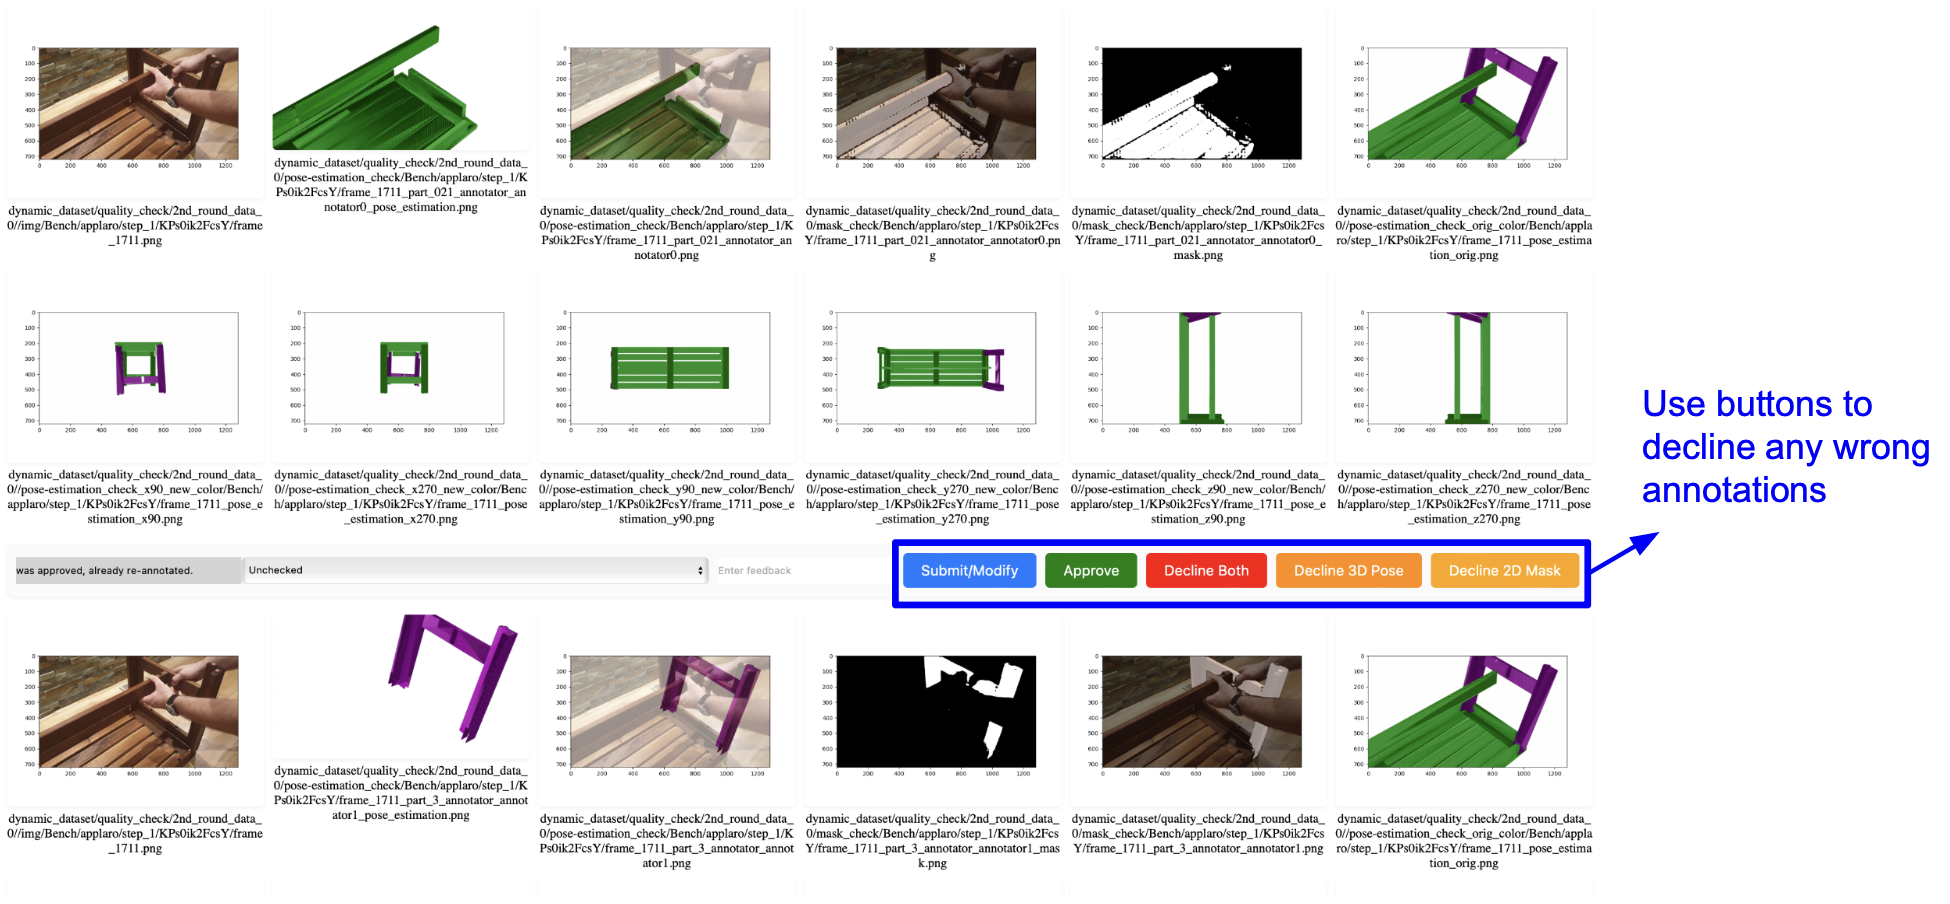
Task: Click the caption ending 'pose_estimation_z270.png'
Action: 1464,497
